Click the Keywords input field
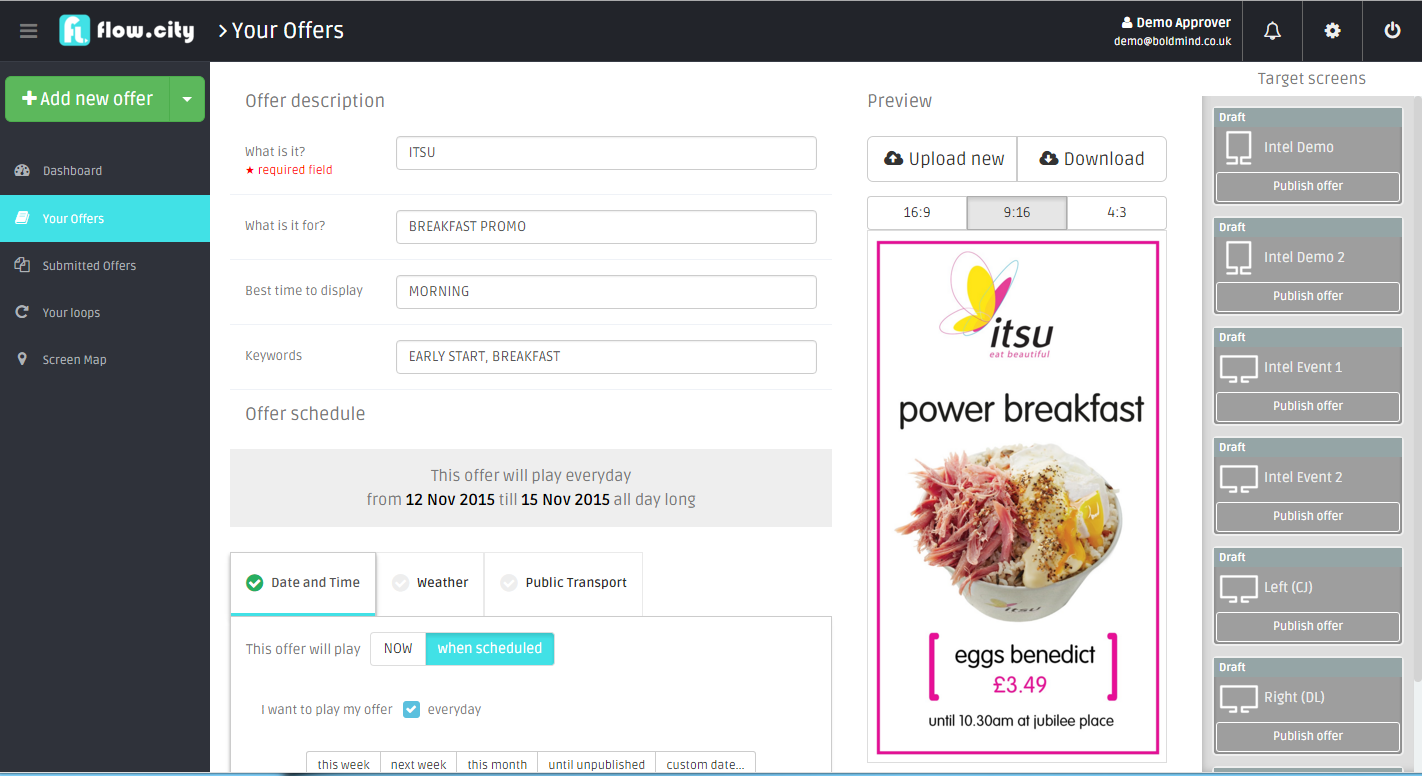Screen dimensions: 1422x776 [x=606, y=357]
